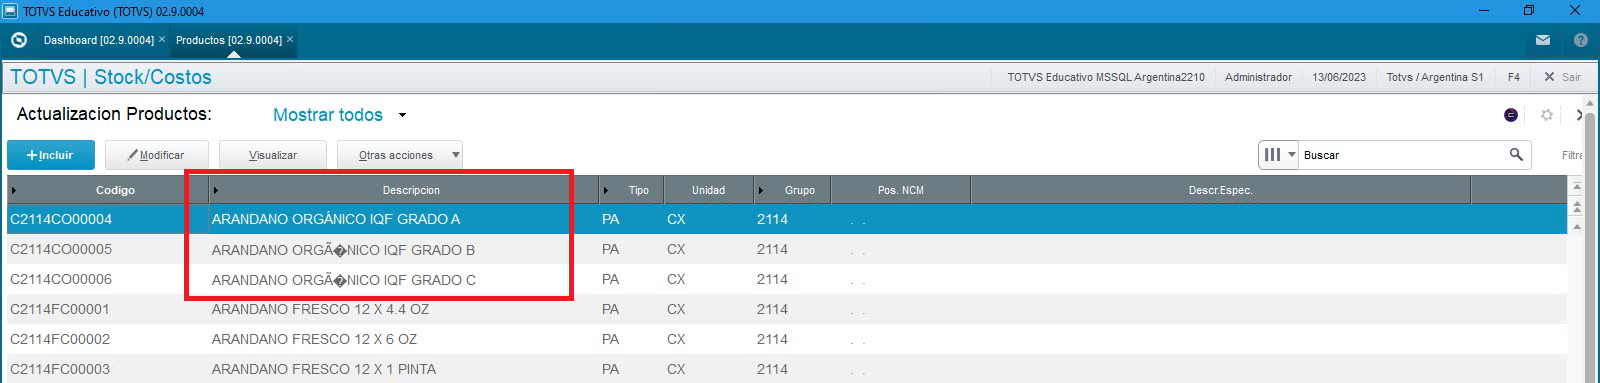Screen dimensions: 1600x383
Task: Select row C2114FC00003
Action: (x=787, y=369)
